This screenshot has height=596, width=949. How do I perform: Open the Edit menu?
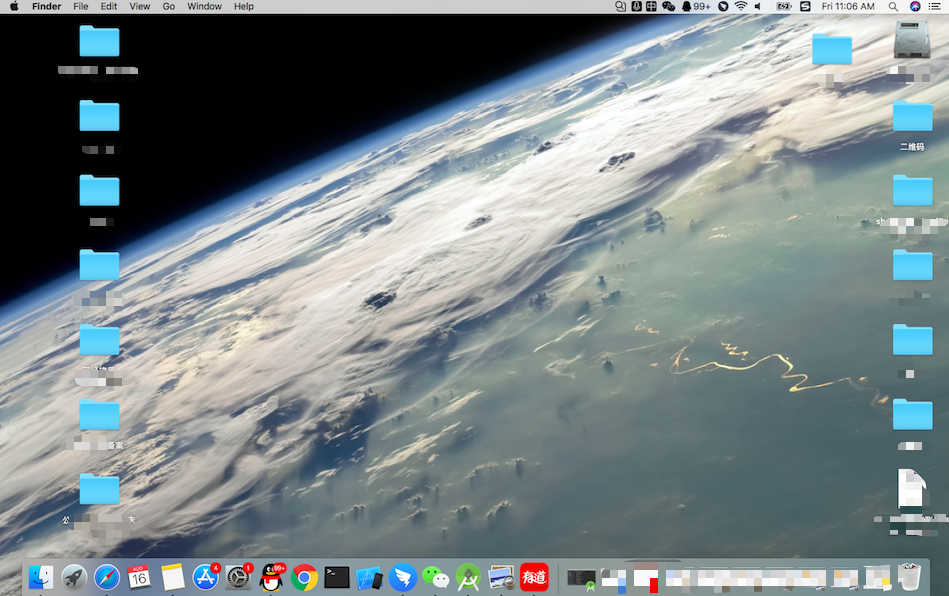pos(109,6)
